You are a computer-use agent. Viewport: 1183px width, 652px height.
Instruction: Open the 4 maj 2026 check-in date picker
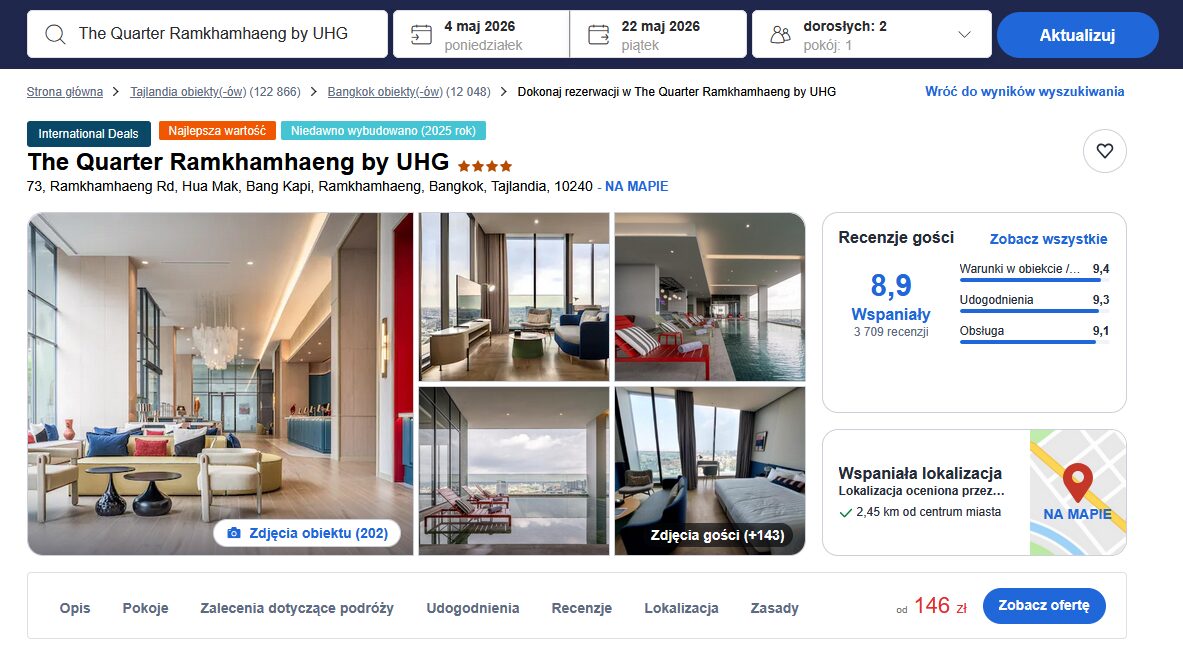click(481, 35)
